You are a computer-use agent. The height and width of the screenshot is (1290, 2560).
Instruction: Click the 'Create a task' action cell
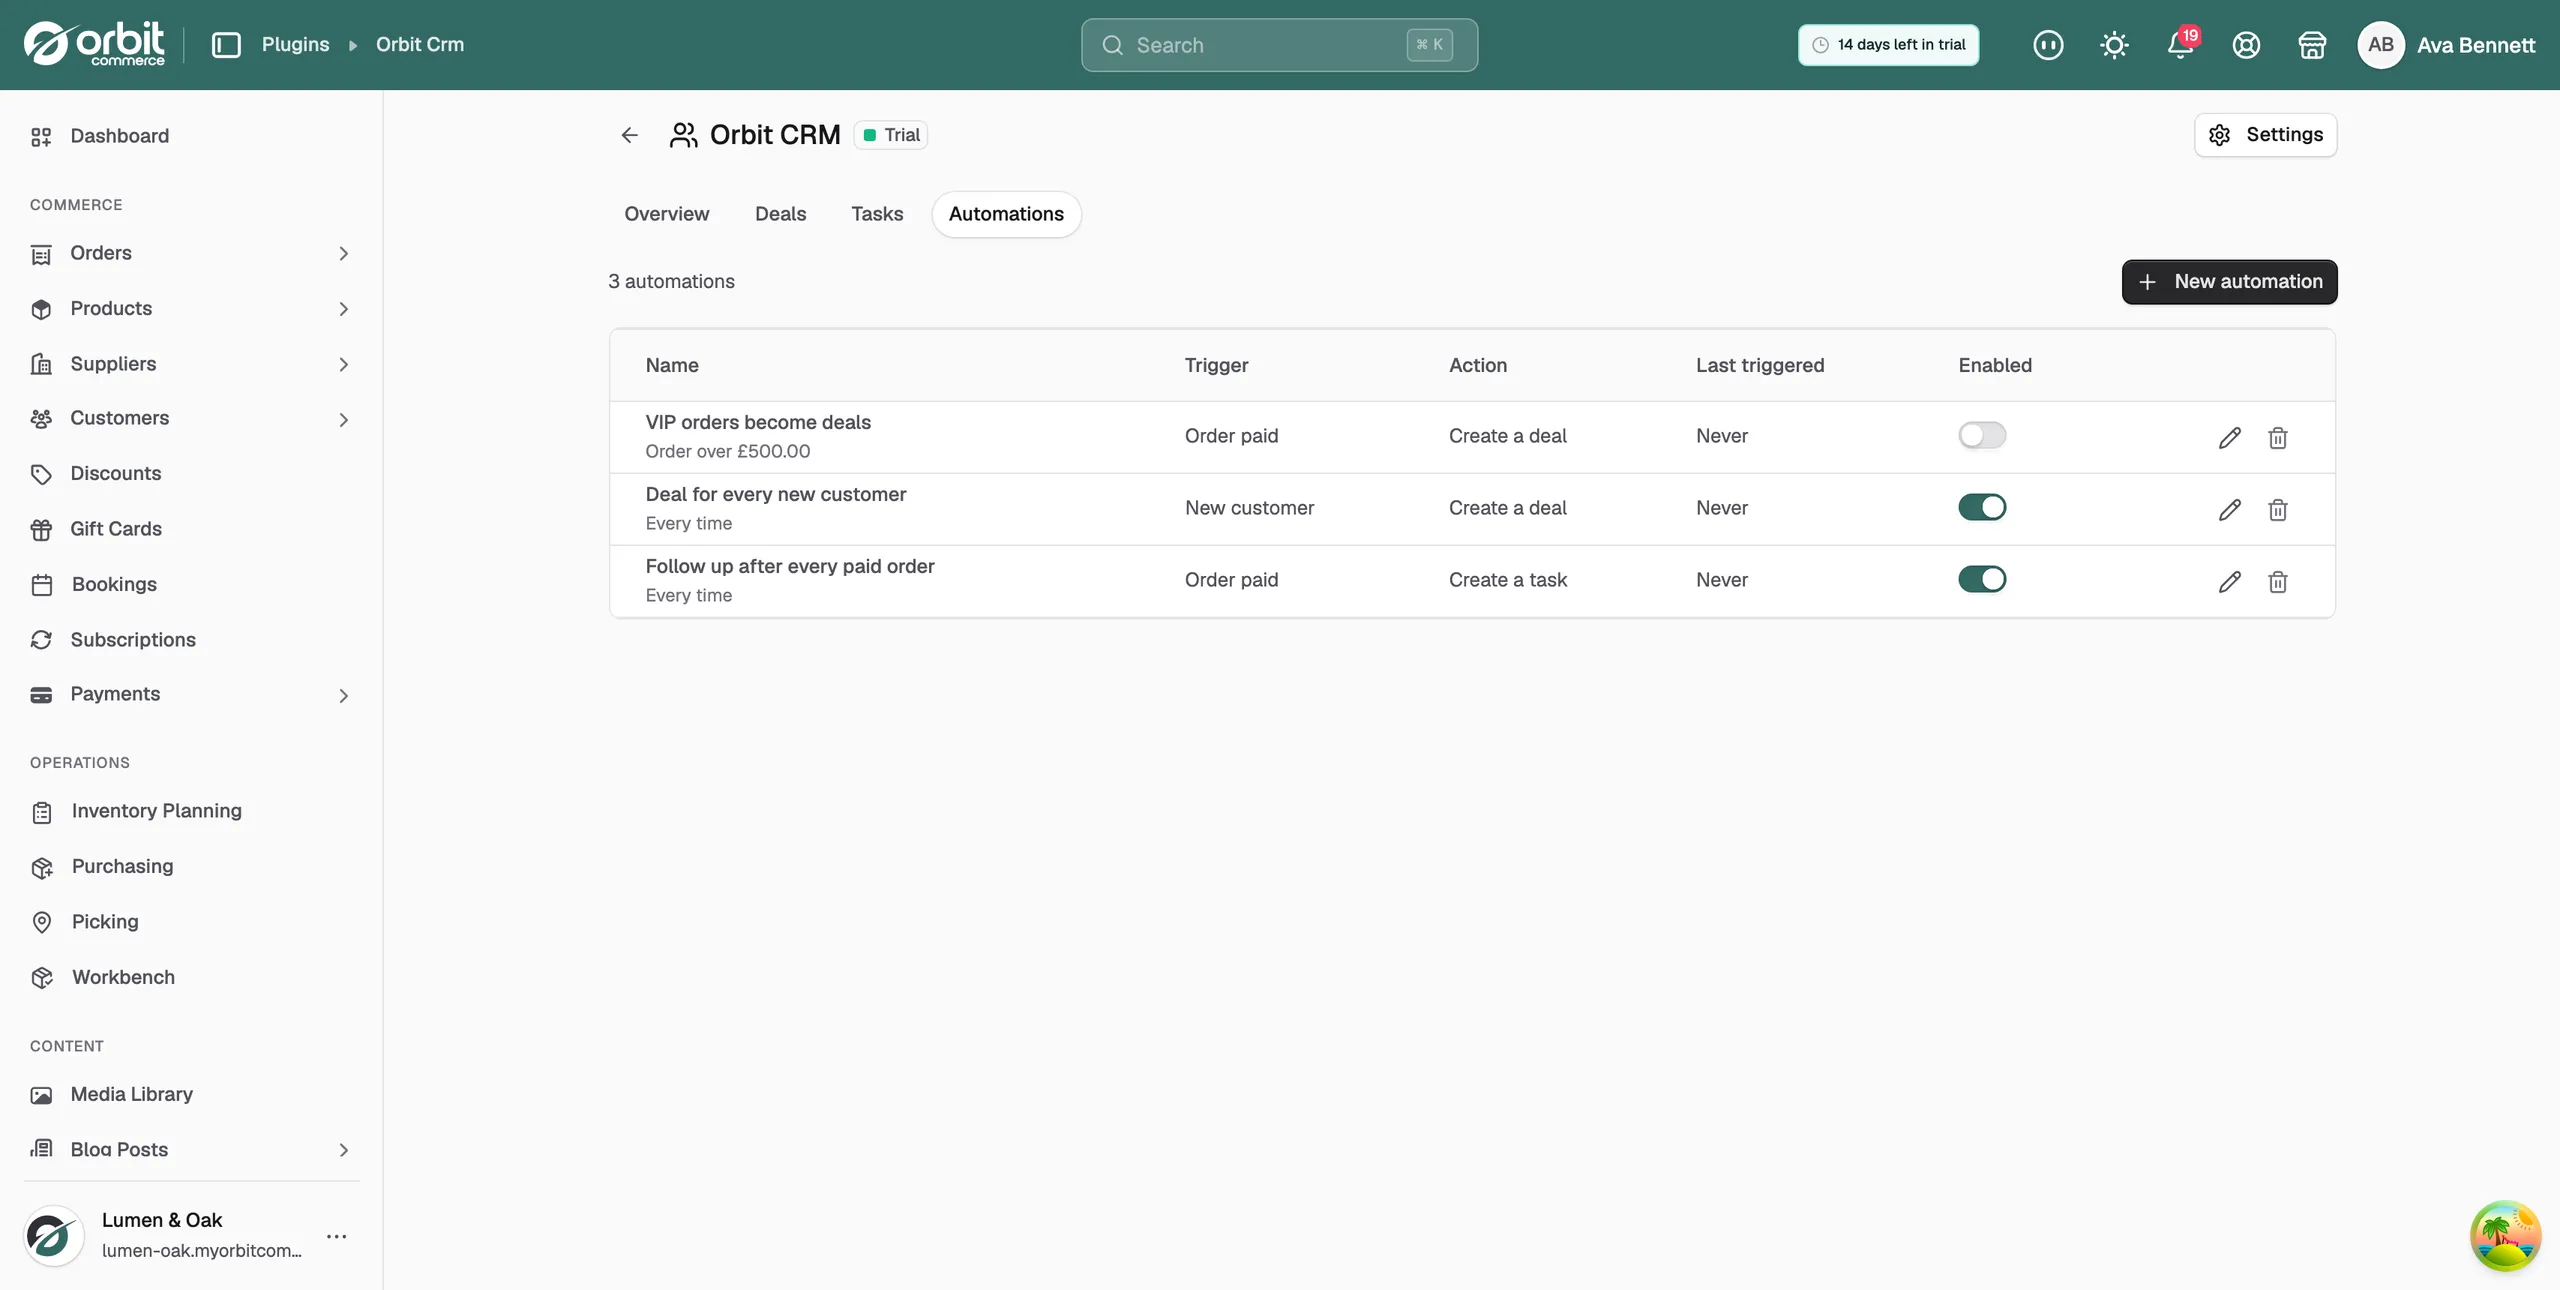pyautogui.click(x=1508, y=580)
